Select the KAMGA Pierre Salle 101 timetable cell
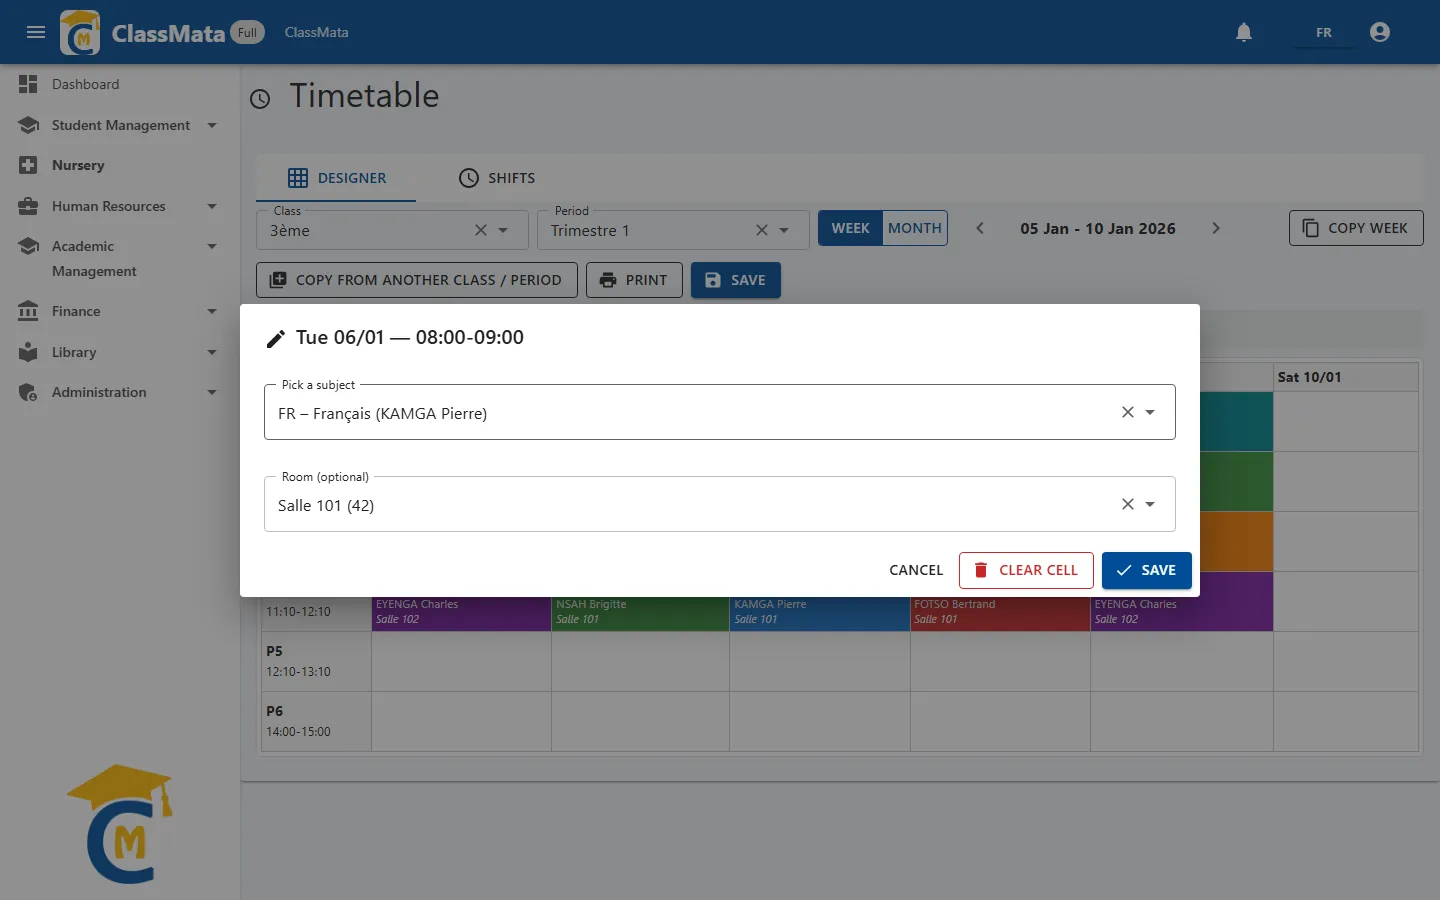Image resolution: width=1440 pixels, height=900 pixels. [820, 613]
